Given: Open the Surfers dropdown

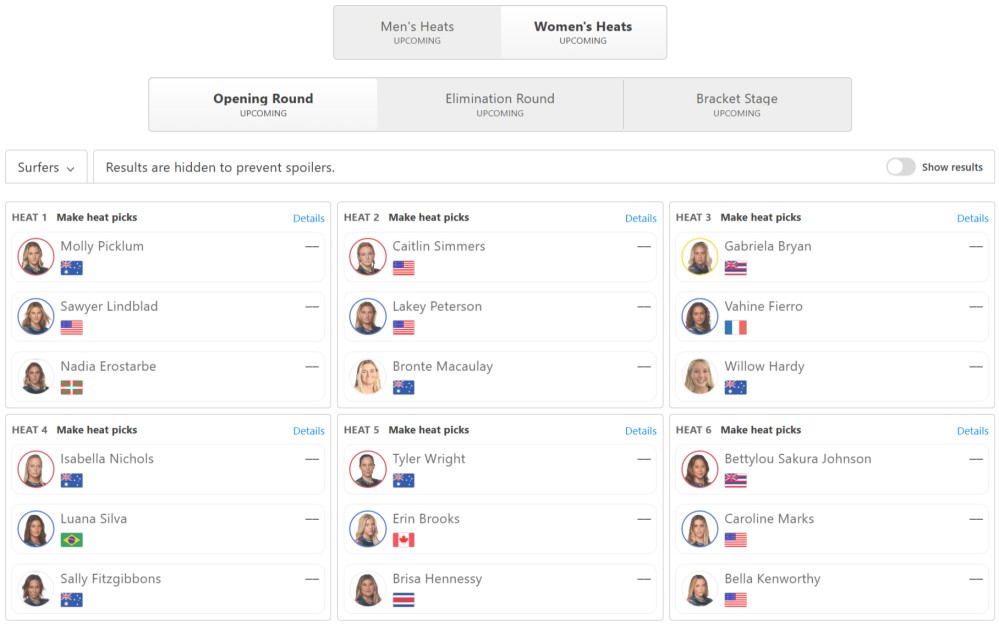Looking at the screenshot, I should point(47,167).
